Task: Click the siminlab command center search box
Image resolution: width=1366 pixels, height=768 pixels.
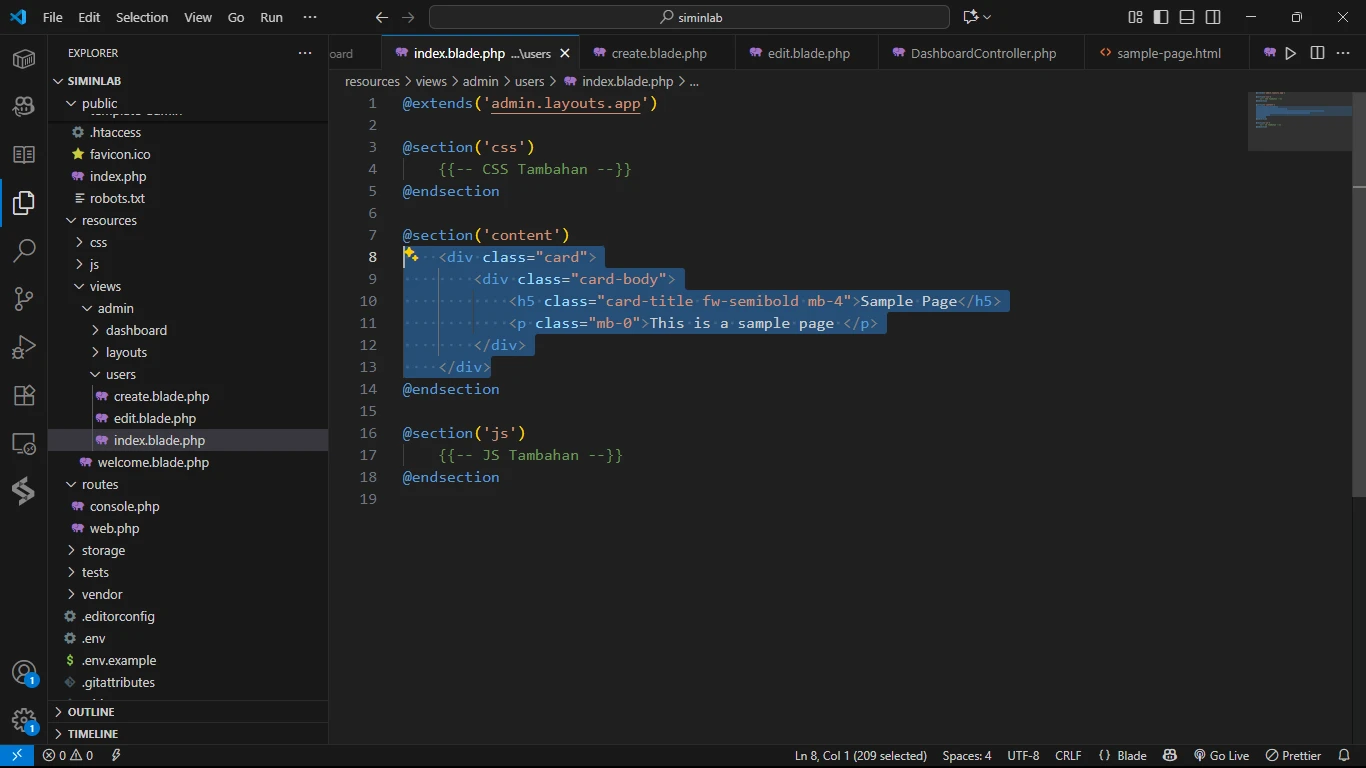Action: [x=689, y=17]
